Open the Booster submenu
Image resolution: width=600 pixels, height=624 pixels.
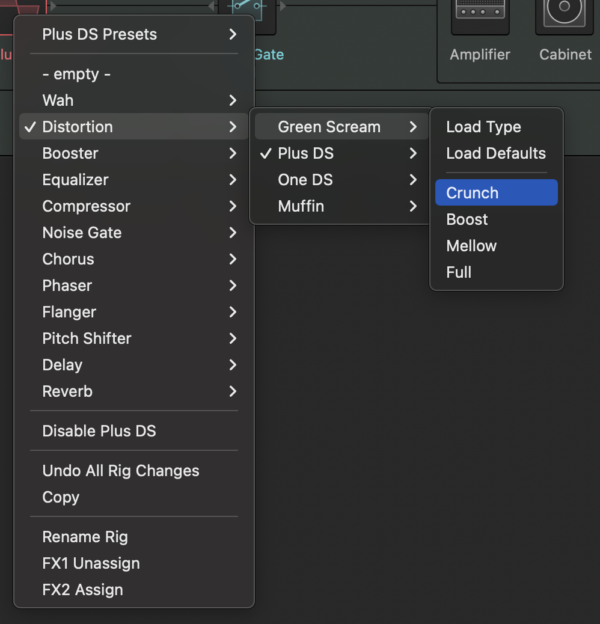[x=134, y=153]
